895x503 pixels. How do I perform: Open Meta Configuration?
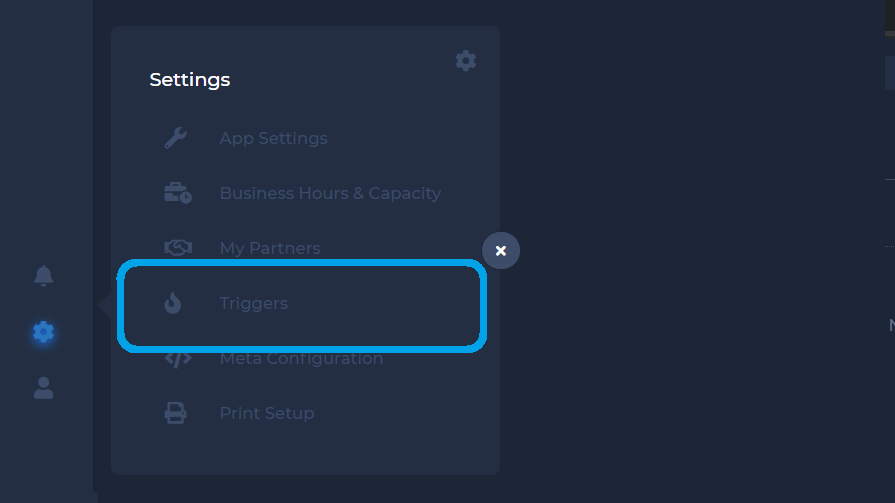click(301, 359)
